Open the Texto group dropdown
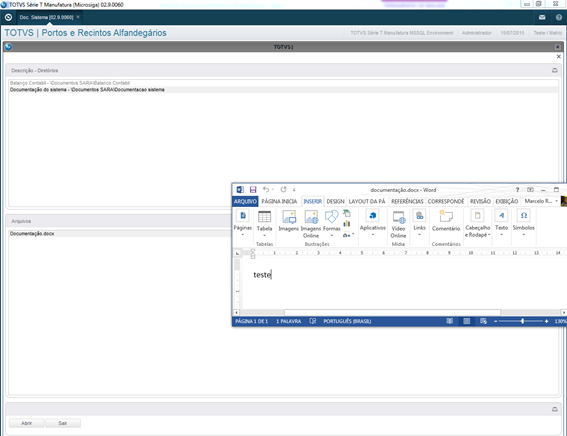The width and height of the screenshot is (567, 436). coord(501,223)
